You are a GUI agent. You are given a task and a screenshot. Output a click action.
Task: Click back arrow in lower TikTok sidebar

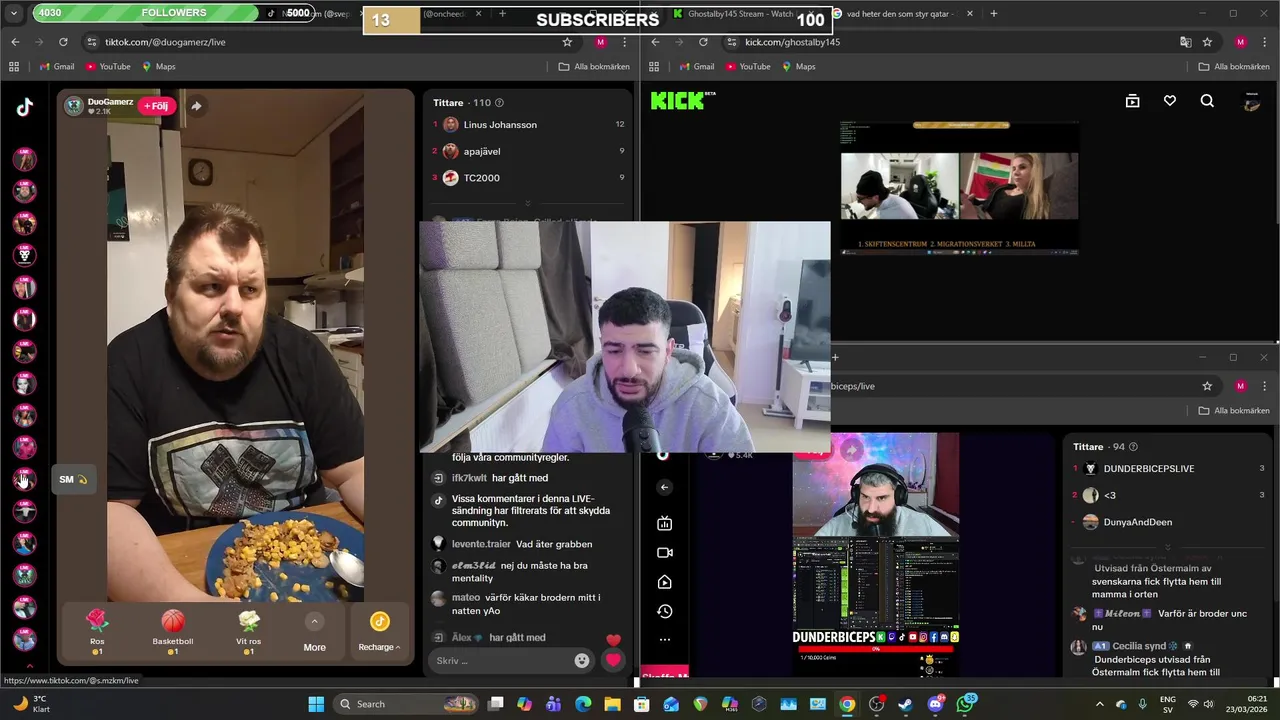664,487
